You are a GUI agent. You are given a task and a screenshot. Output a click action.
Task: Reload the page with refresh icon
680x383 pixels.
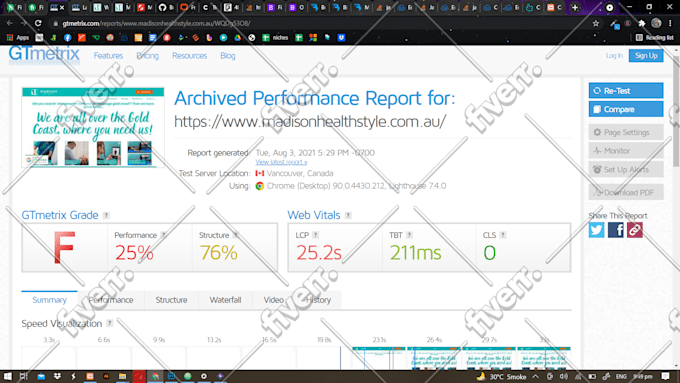38,23
